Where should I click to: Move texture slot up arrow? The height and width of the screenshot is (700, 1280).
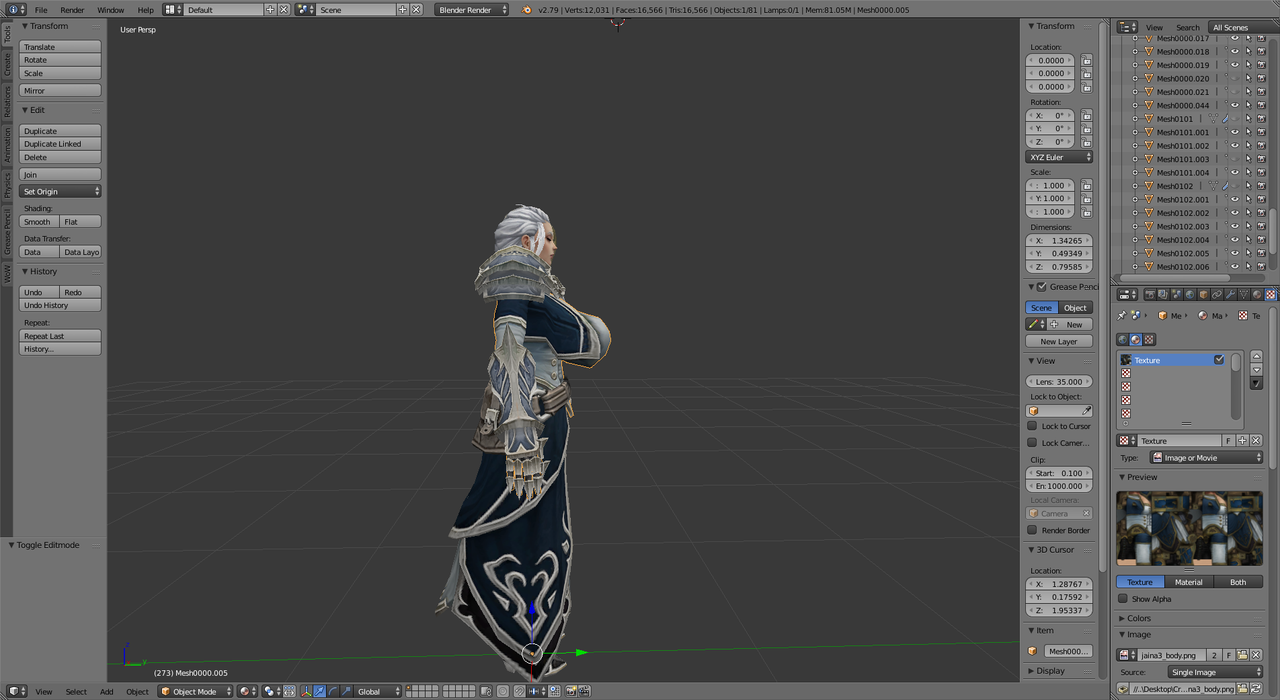pos(1257,356)
